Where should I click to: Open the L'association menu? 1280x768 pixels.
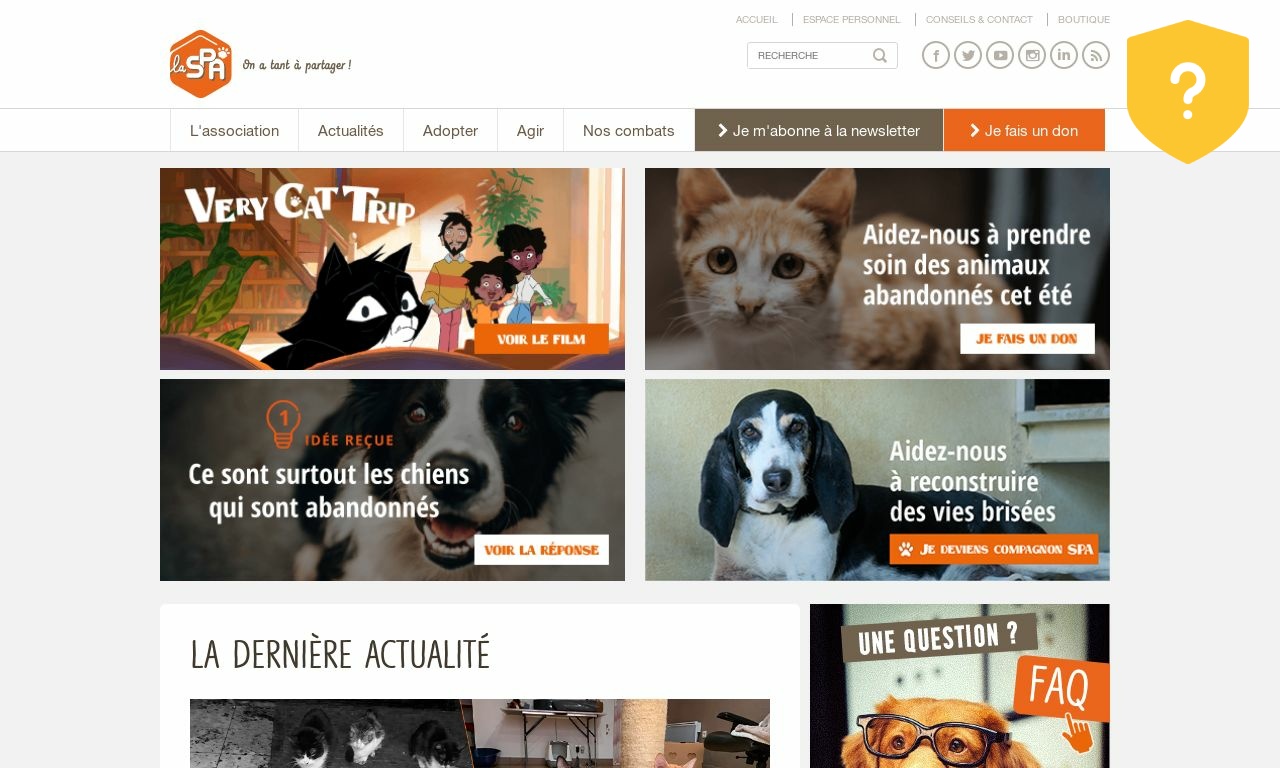click(234, 130)
